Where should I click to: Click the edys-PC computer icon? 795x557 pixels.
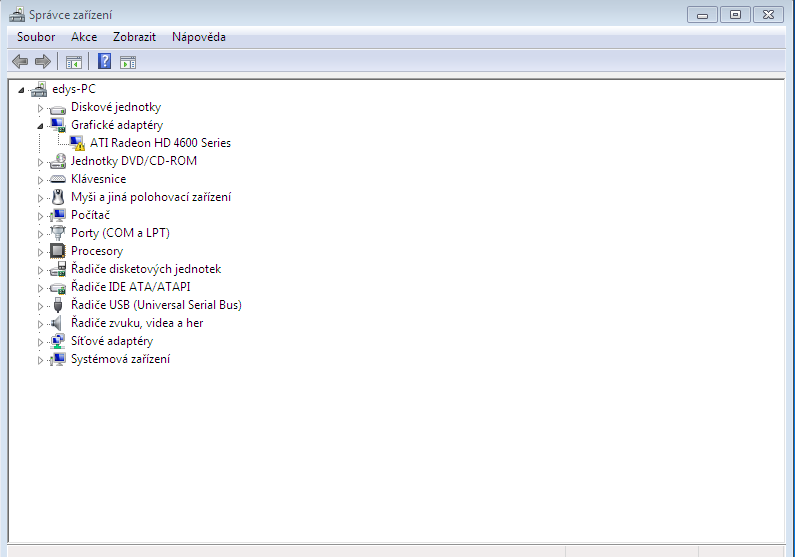pos(39,89)
